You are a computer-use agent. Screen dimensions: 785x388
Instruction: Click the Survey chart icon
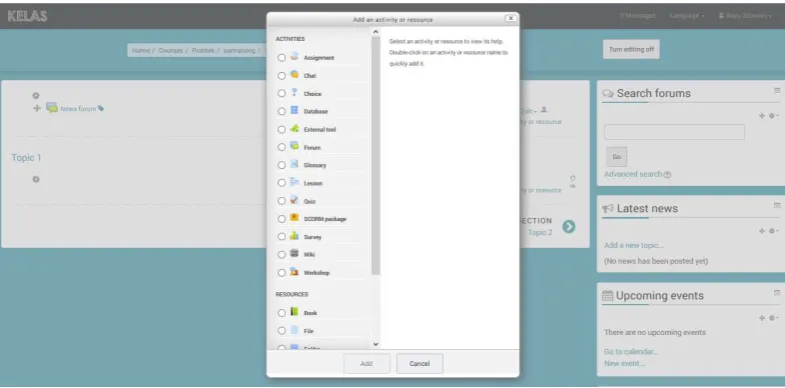tap(294, 236)
